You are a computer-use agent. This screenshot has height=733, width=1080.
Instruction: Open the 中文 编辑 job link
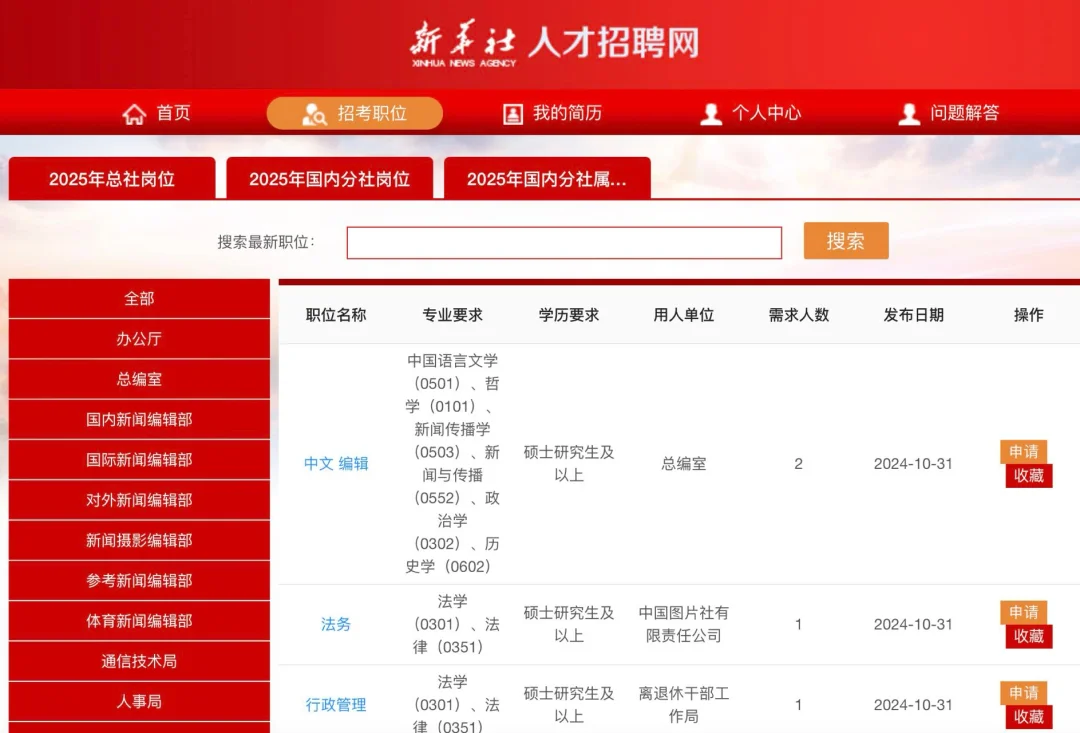click(x=336, y=464)
